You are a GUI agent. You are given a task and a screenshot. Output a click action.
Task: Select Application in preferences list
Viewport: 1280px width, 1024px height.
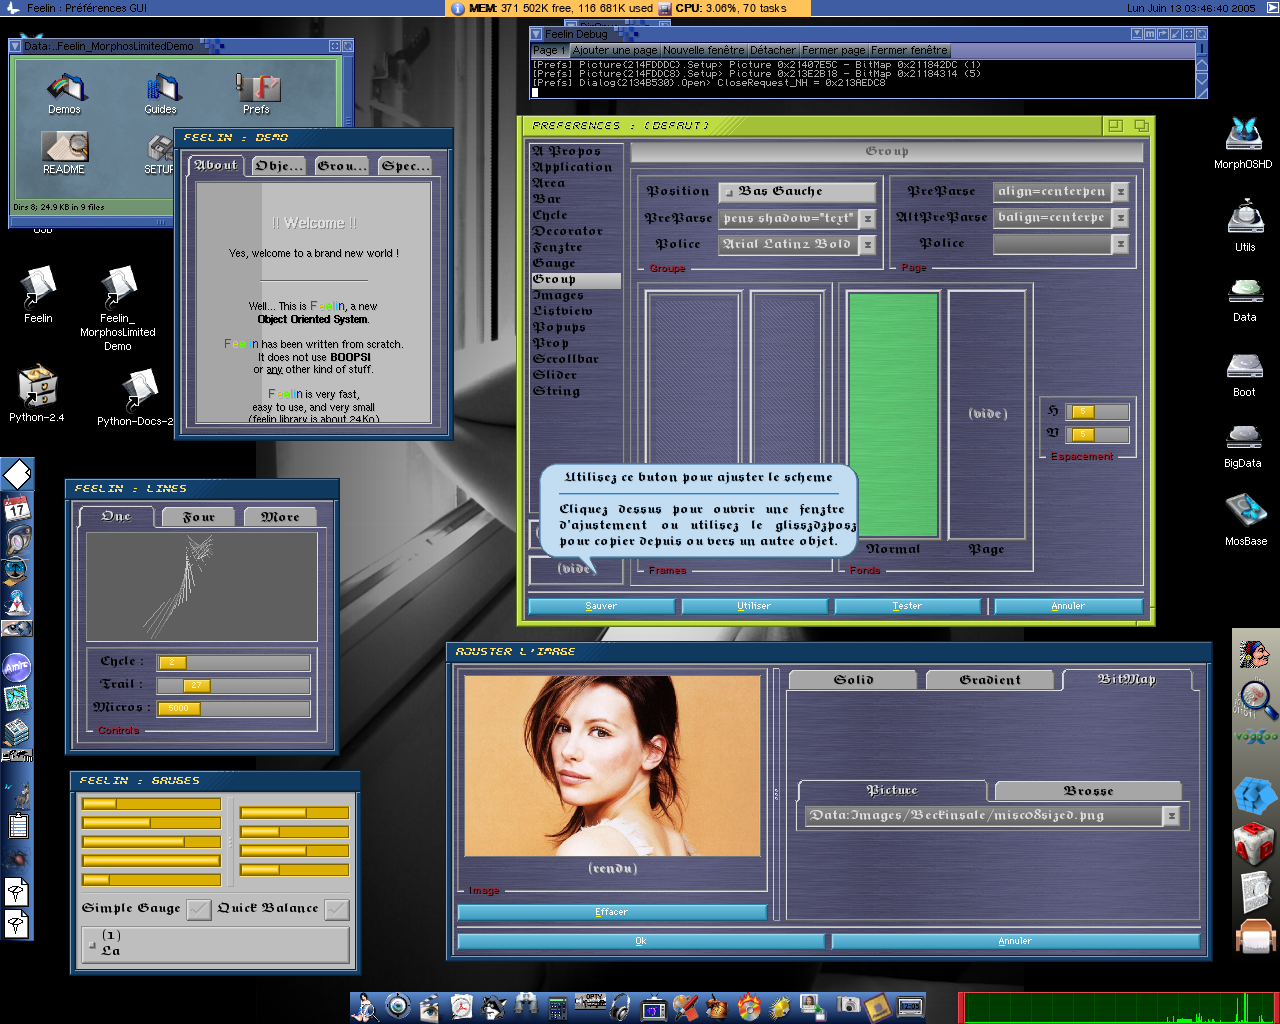[x=572, y=167]
